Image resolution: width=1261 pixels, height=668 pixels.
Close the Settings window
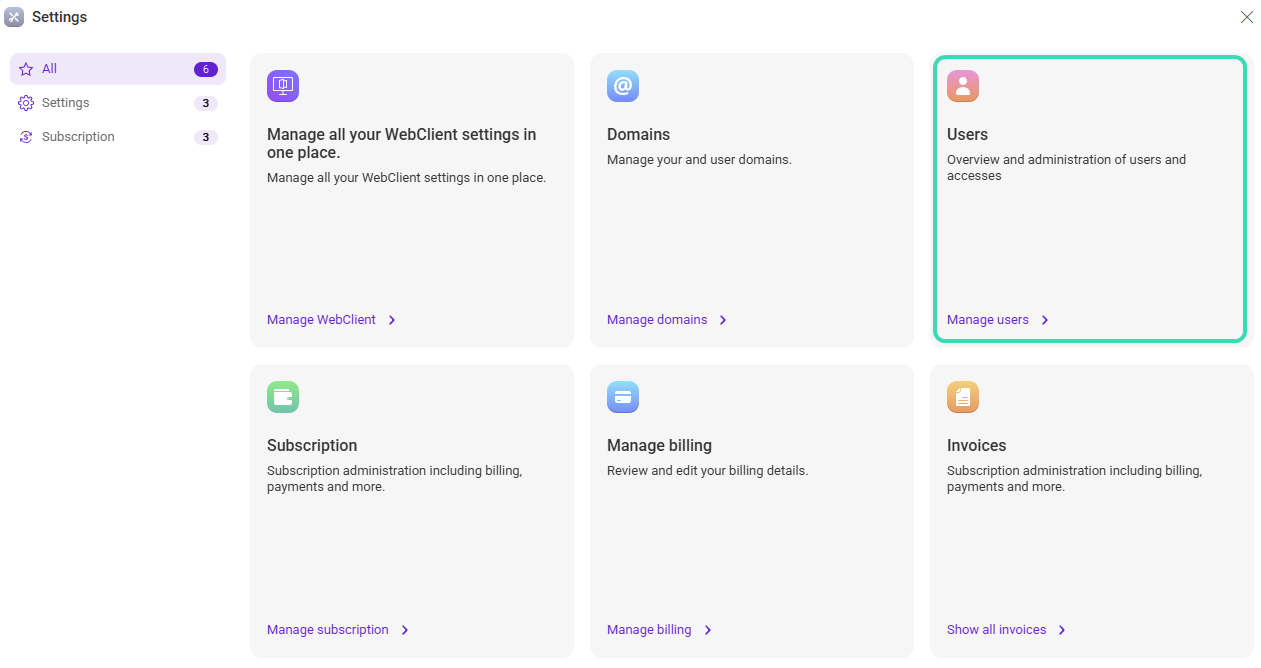point(1246,17)
